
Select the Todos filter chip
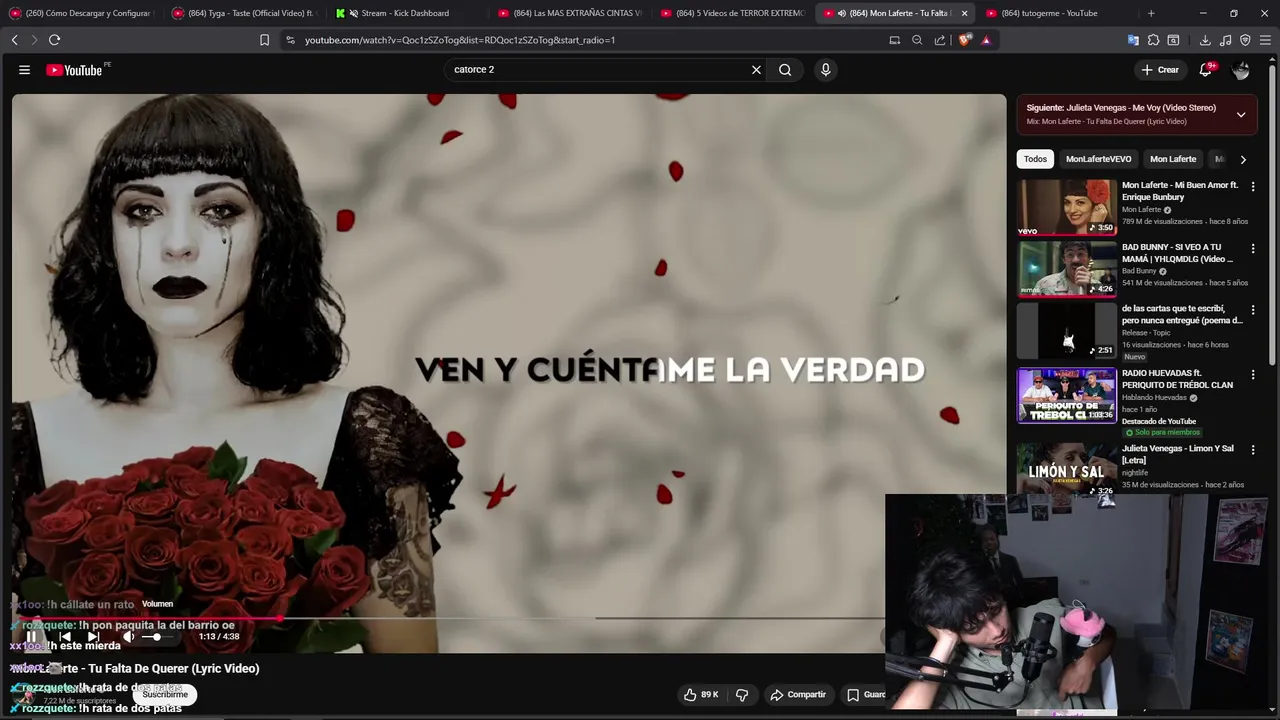coord(1035,159)
